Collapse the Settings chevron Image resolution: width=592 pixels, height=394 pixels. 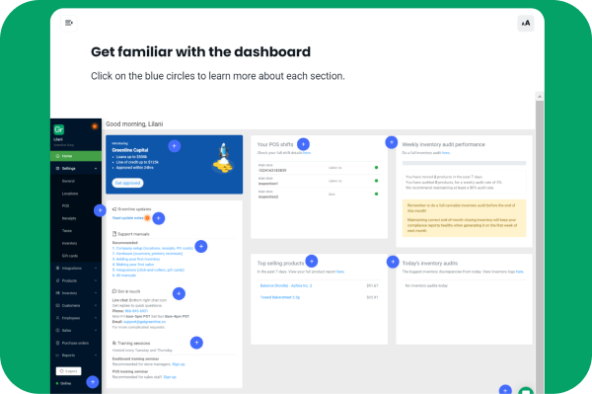(x=96, y=168)
